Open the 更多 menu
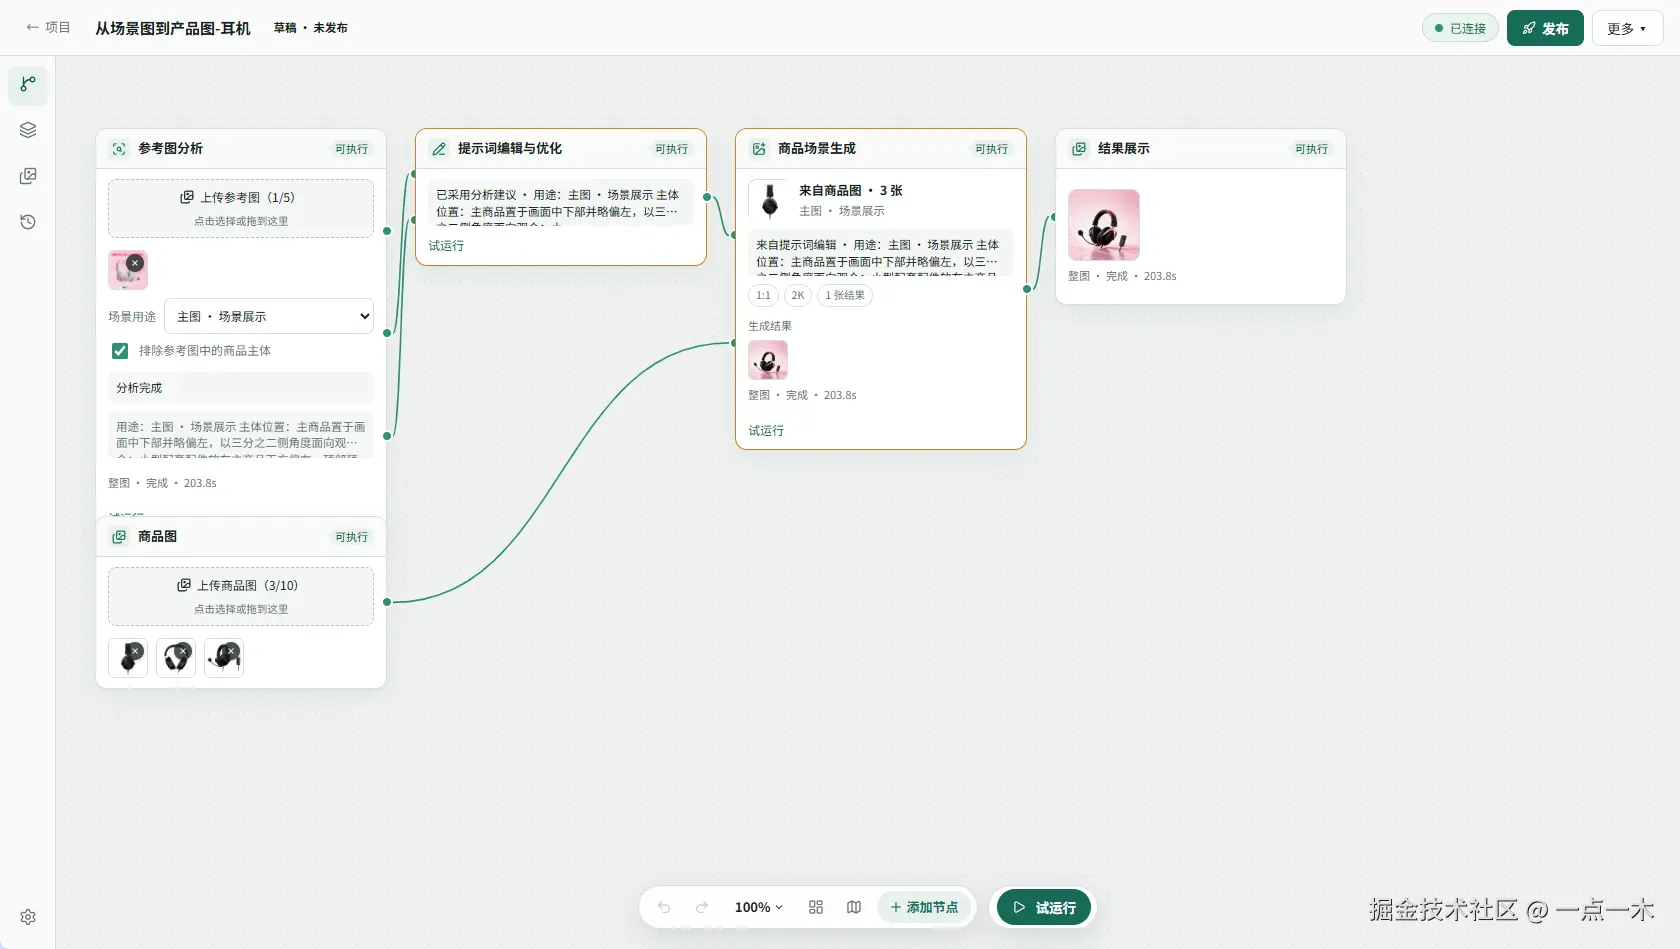The height and width of the screenshot is (949, 1680). [x=1627, y=28]
